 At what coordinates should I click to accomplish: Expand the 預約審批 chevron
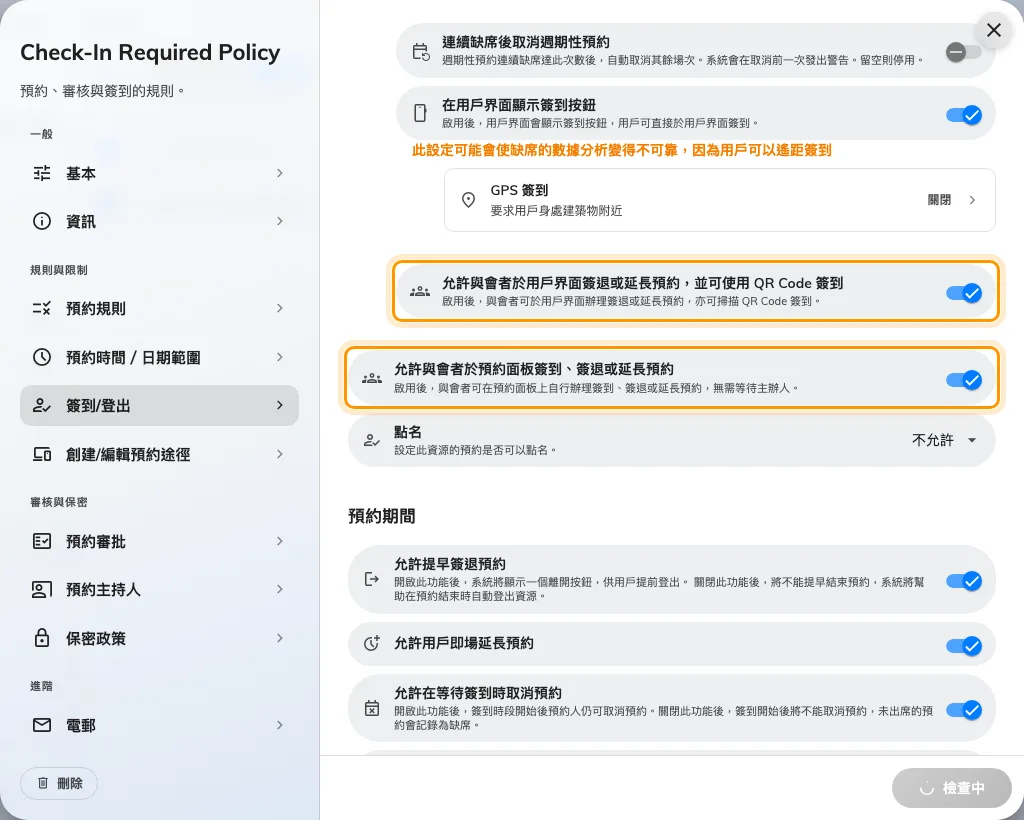[280, 541]
